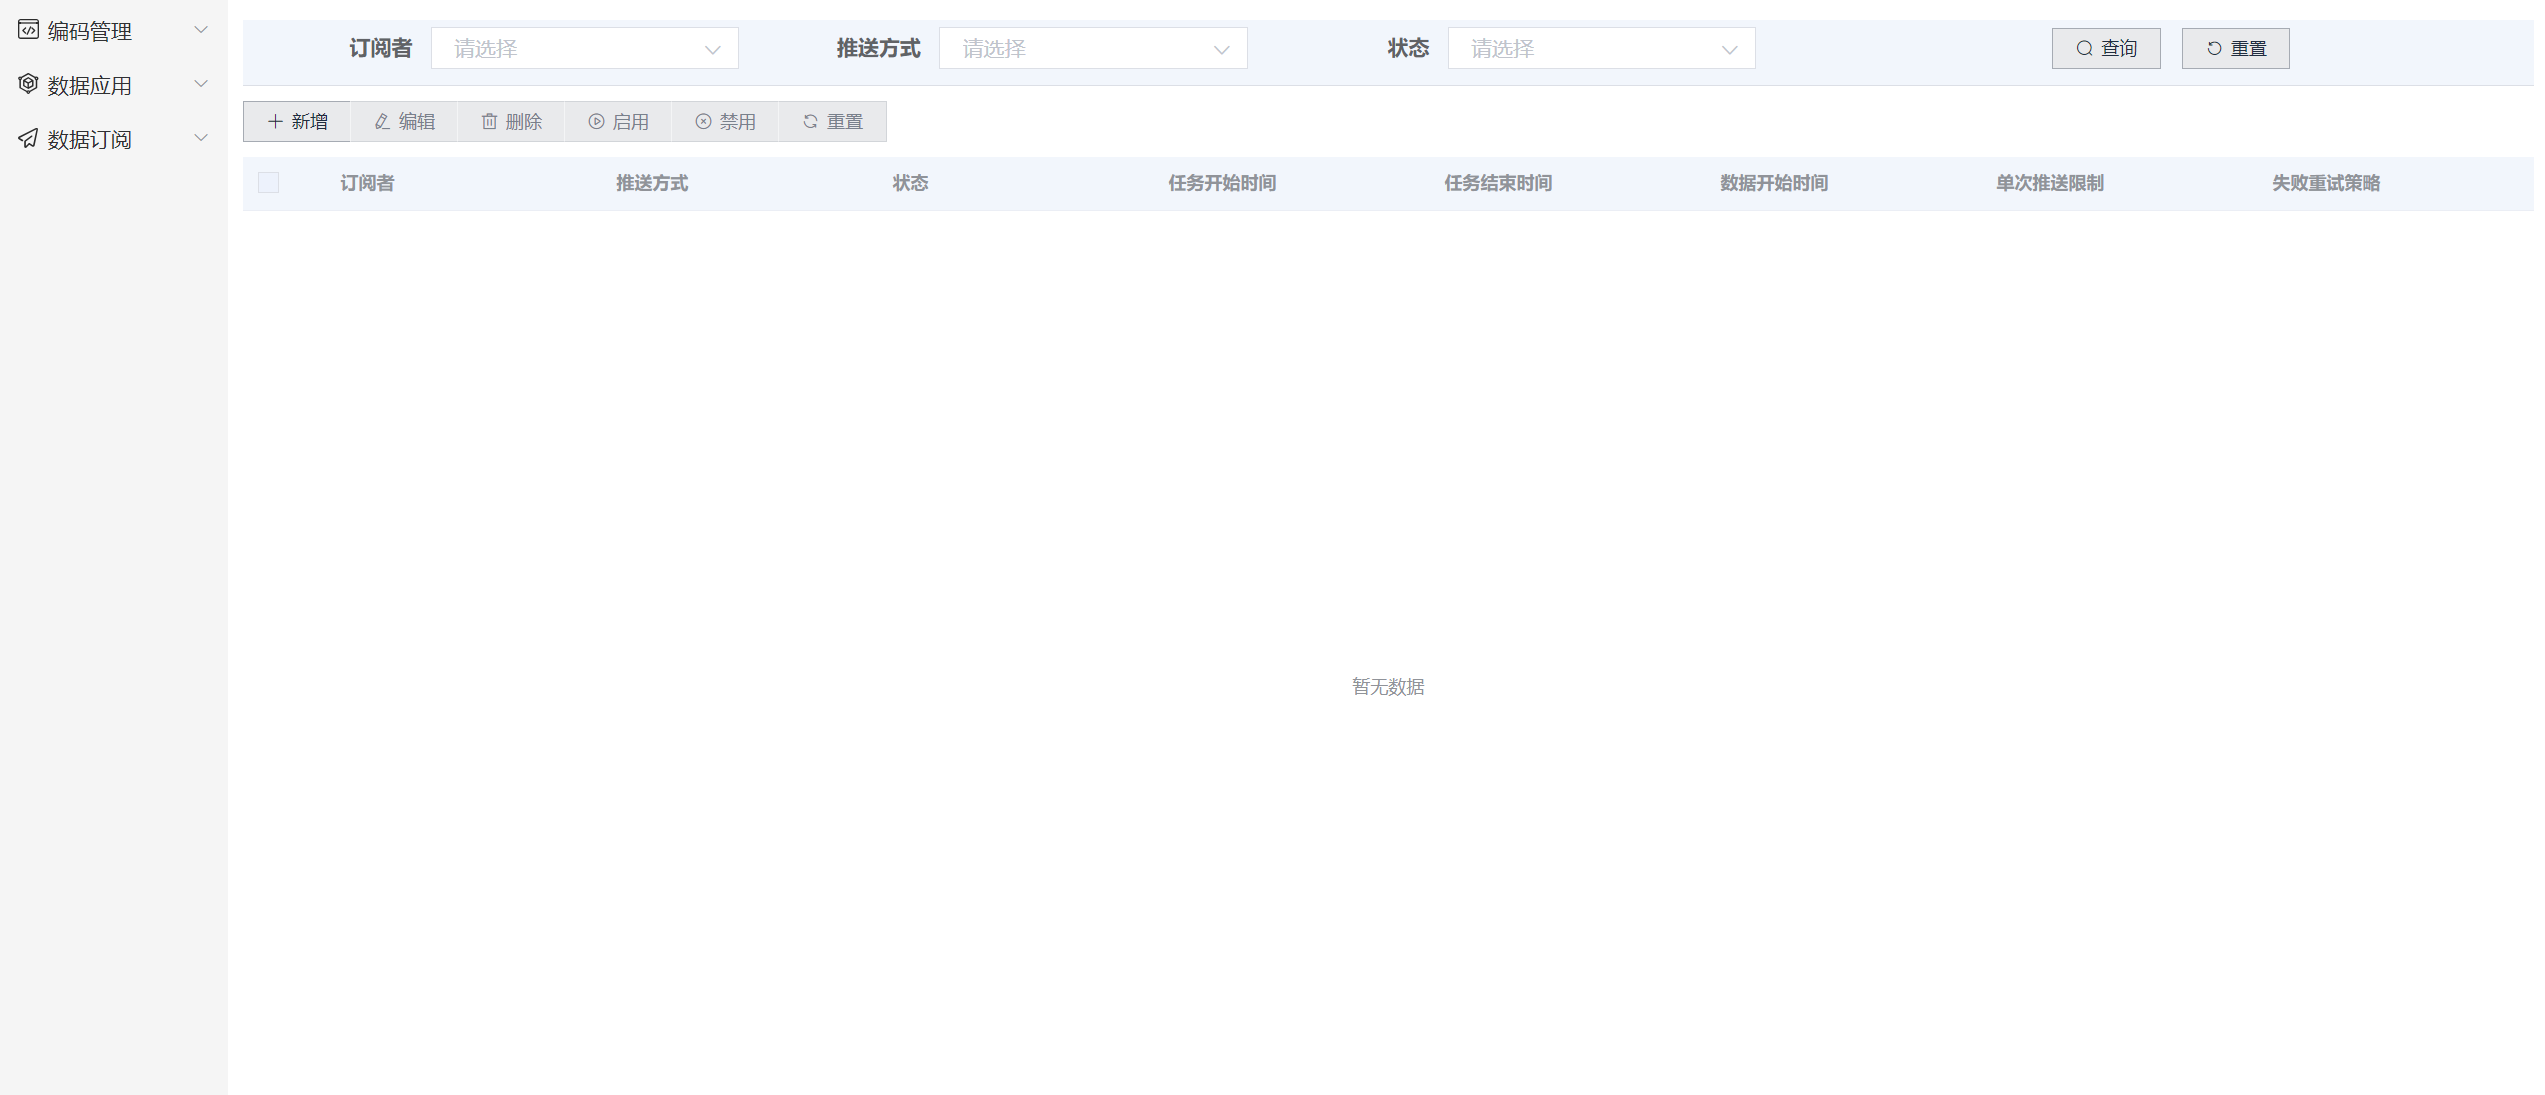
Task: Click the 启用 enable button
Action: click(x=618, y=122)
